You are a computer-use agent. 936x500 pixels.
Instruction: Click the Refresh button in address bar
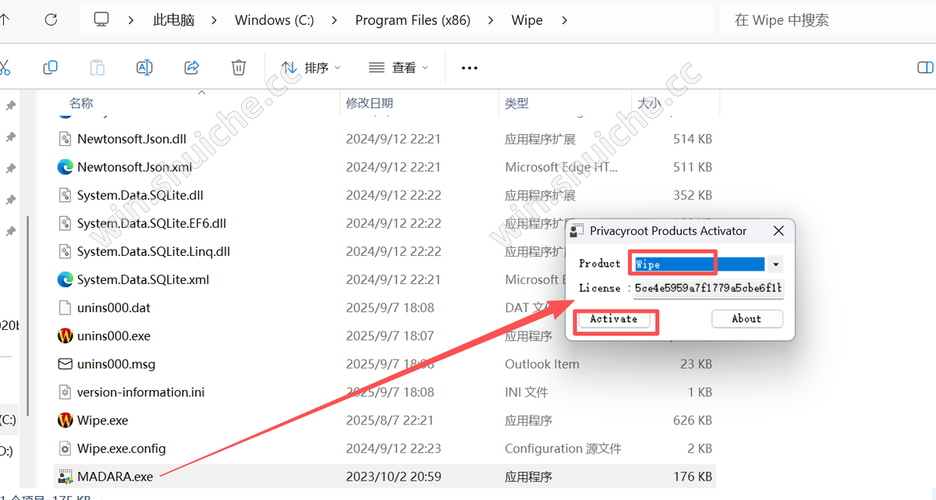51,20
